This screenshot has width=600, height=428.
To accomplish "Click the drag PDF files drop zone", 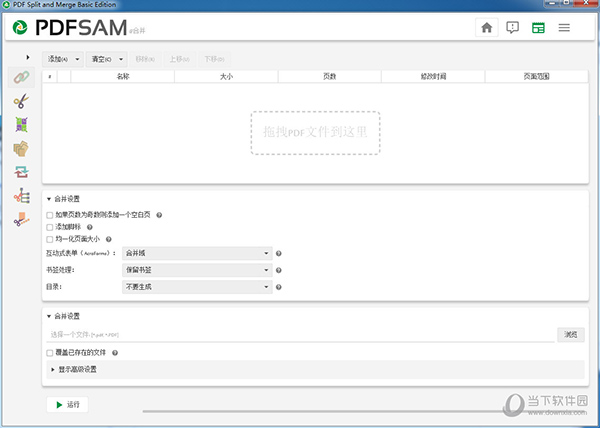I will point(315,133).
